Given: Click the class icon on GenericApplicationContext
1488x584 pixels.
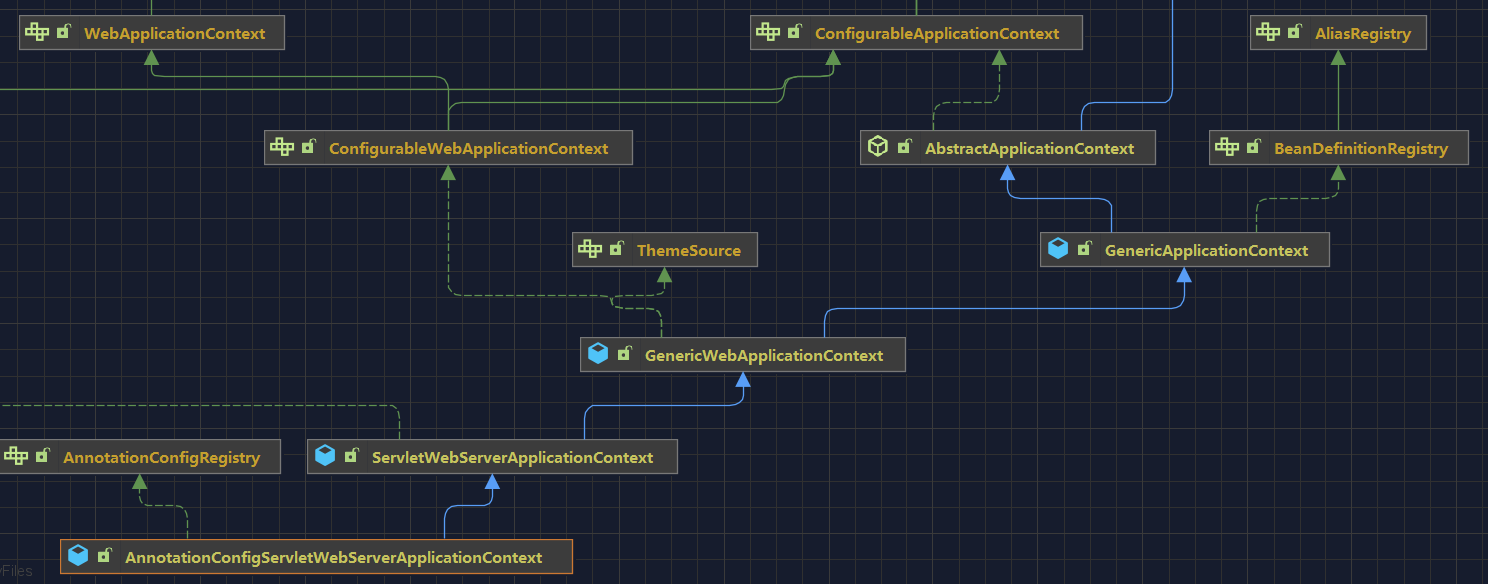Looking at the screenshot, I should [x=1057, y=249].
